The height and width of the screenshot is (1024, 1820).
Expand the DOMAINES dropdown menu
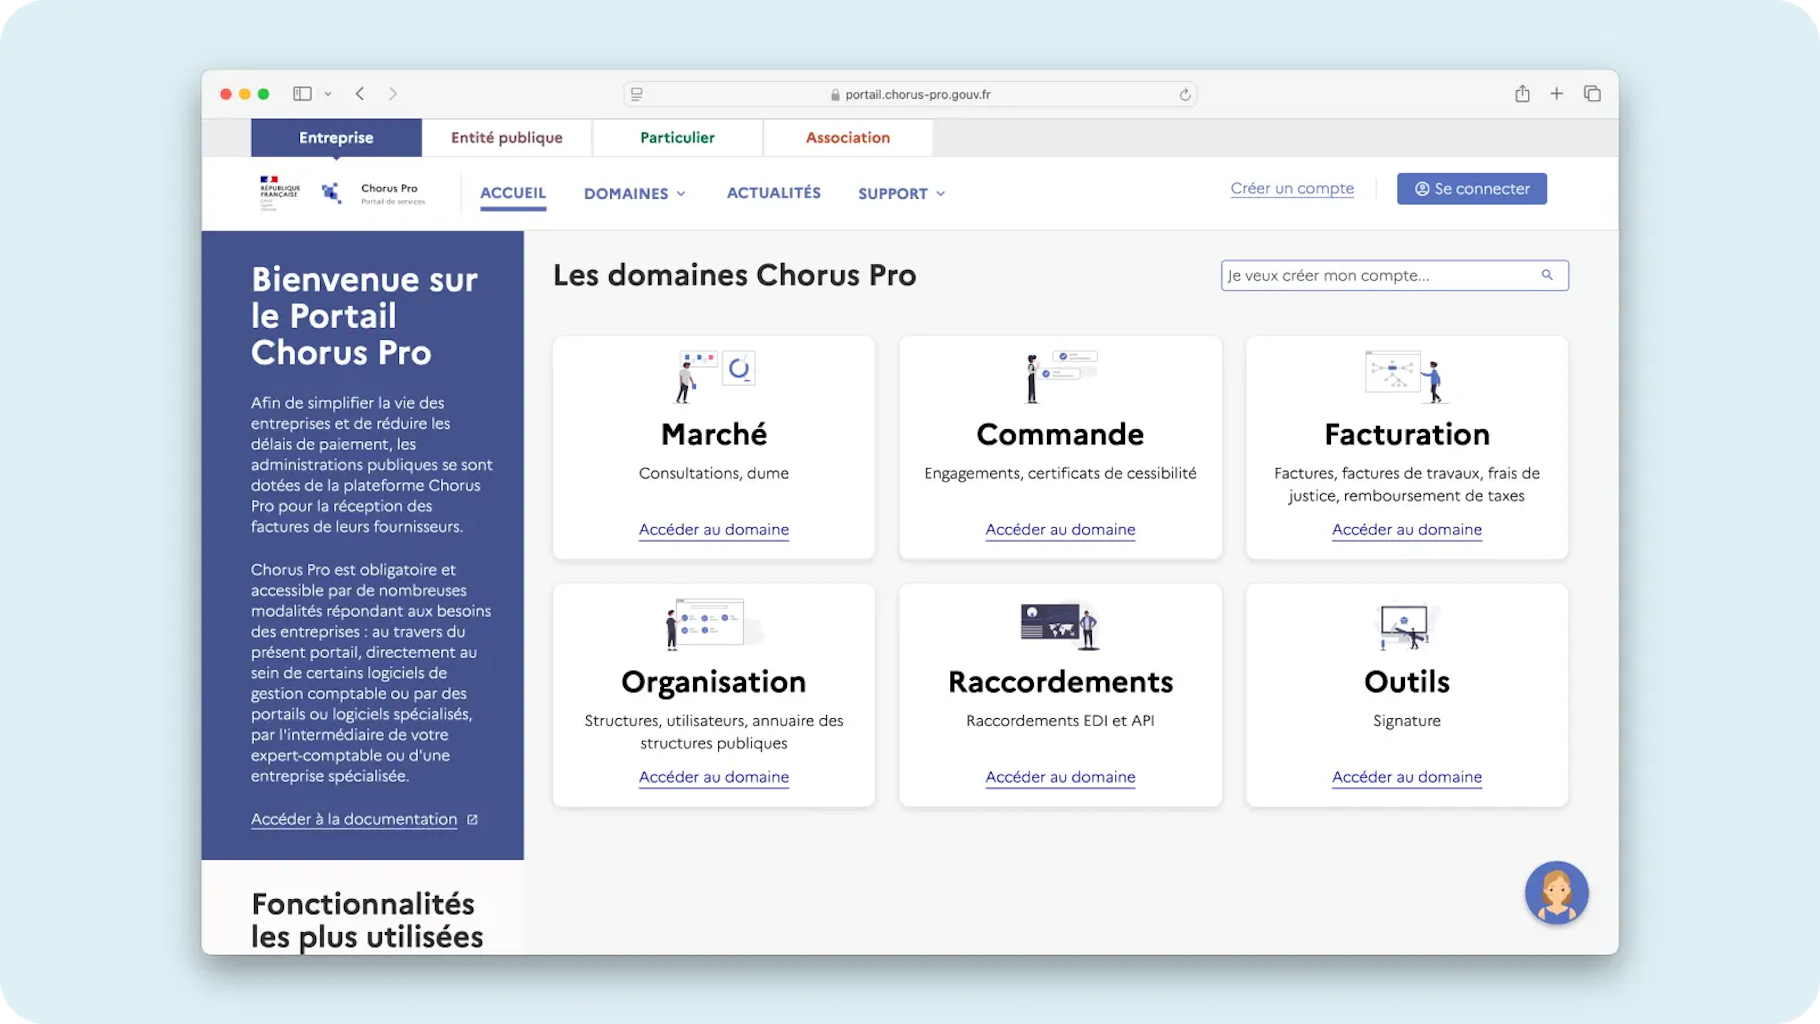coord(635,194)
